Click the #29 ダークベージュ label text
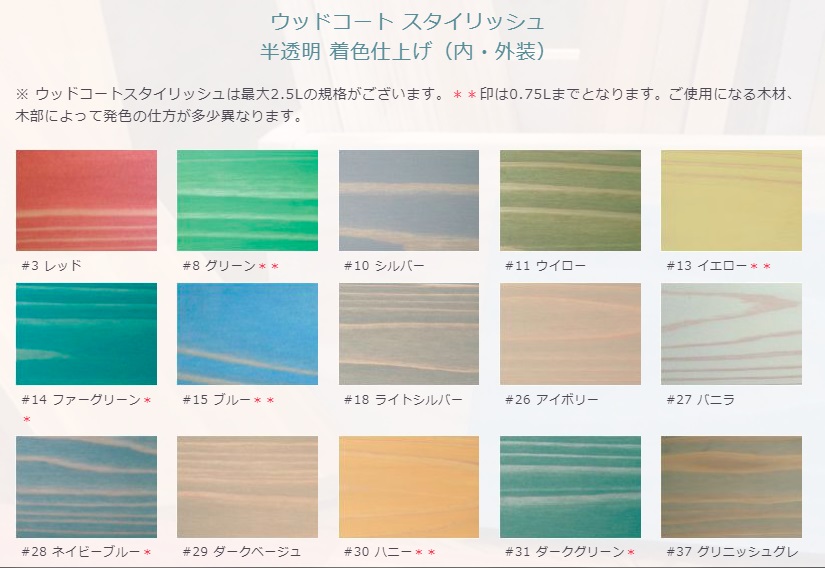 (x=242, y=552)
